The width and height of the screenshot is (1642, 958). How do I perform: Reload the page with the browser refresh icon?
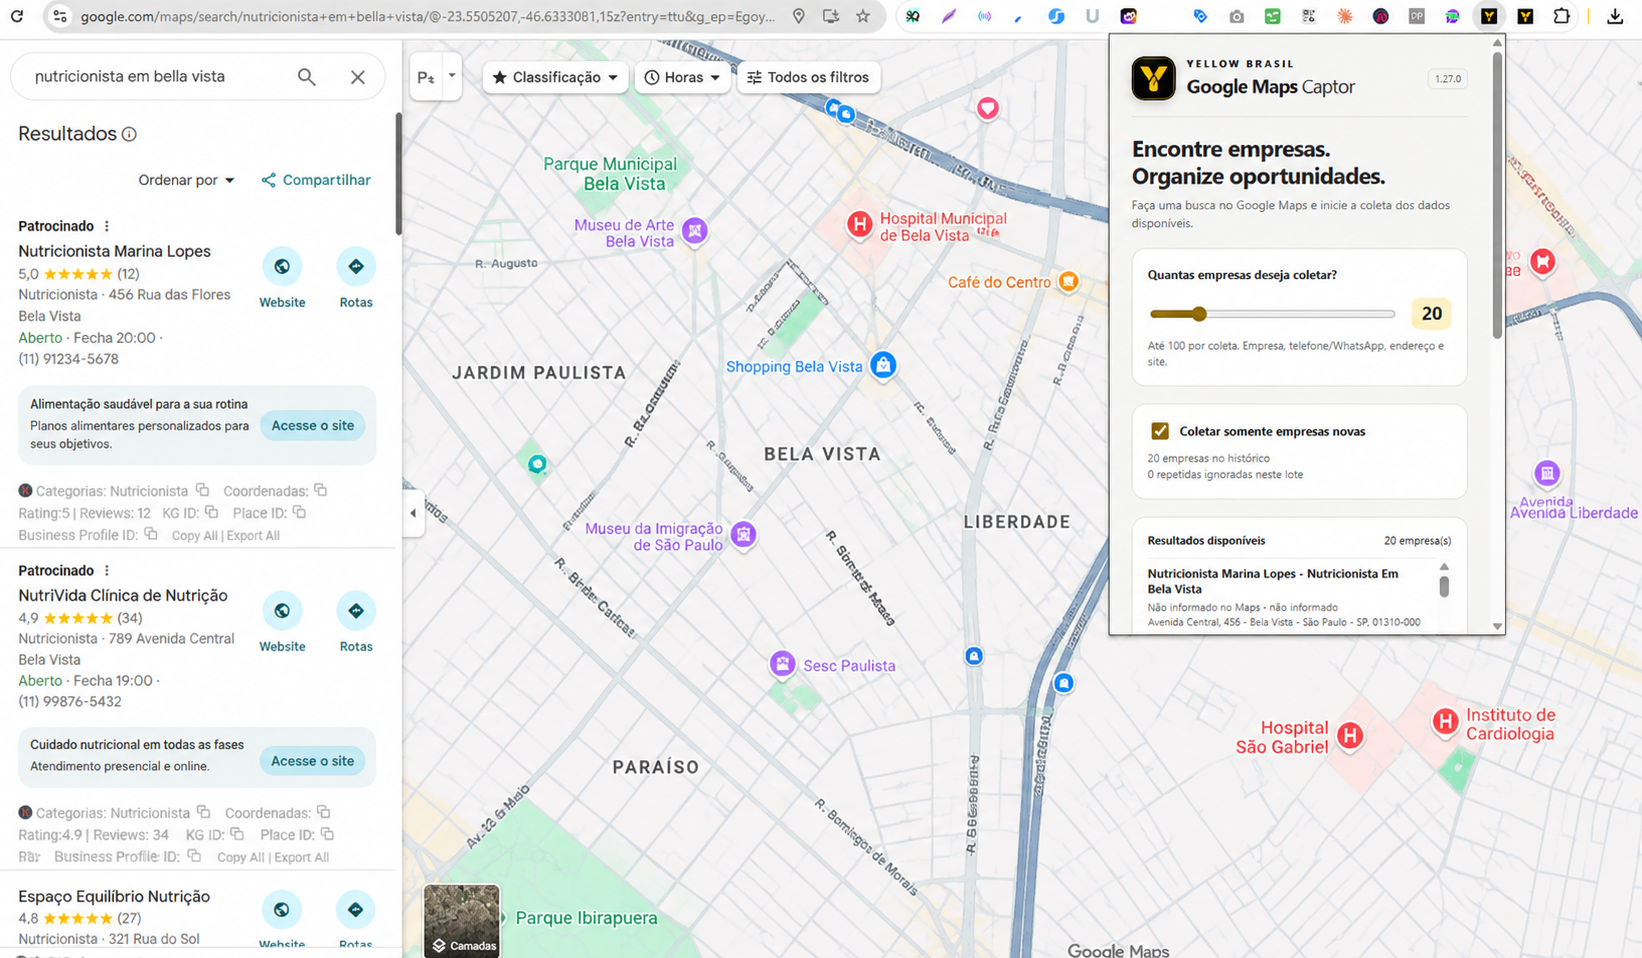17,16
